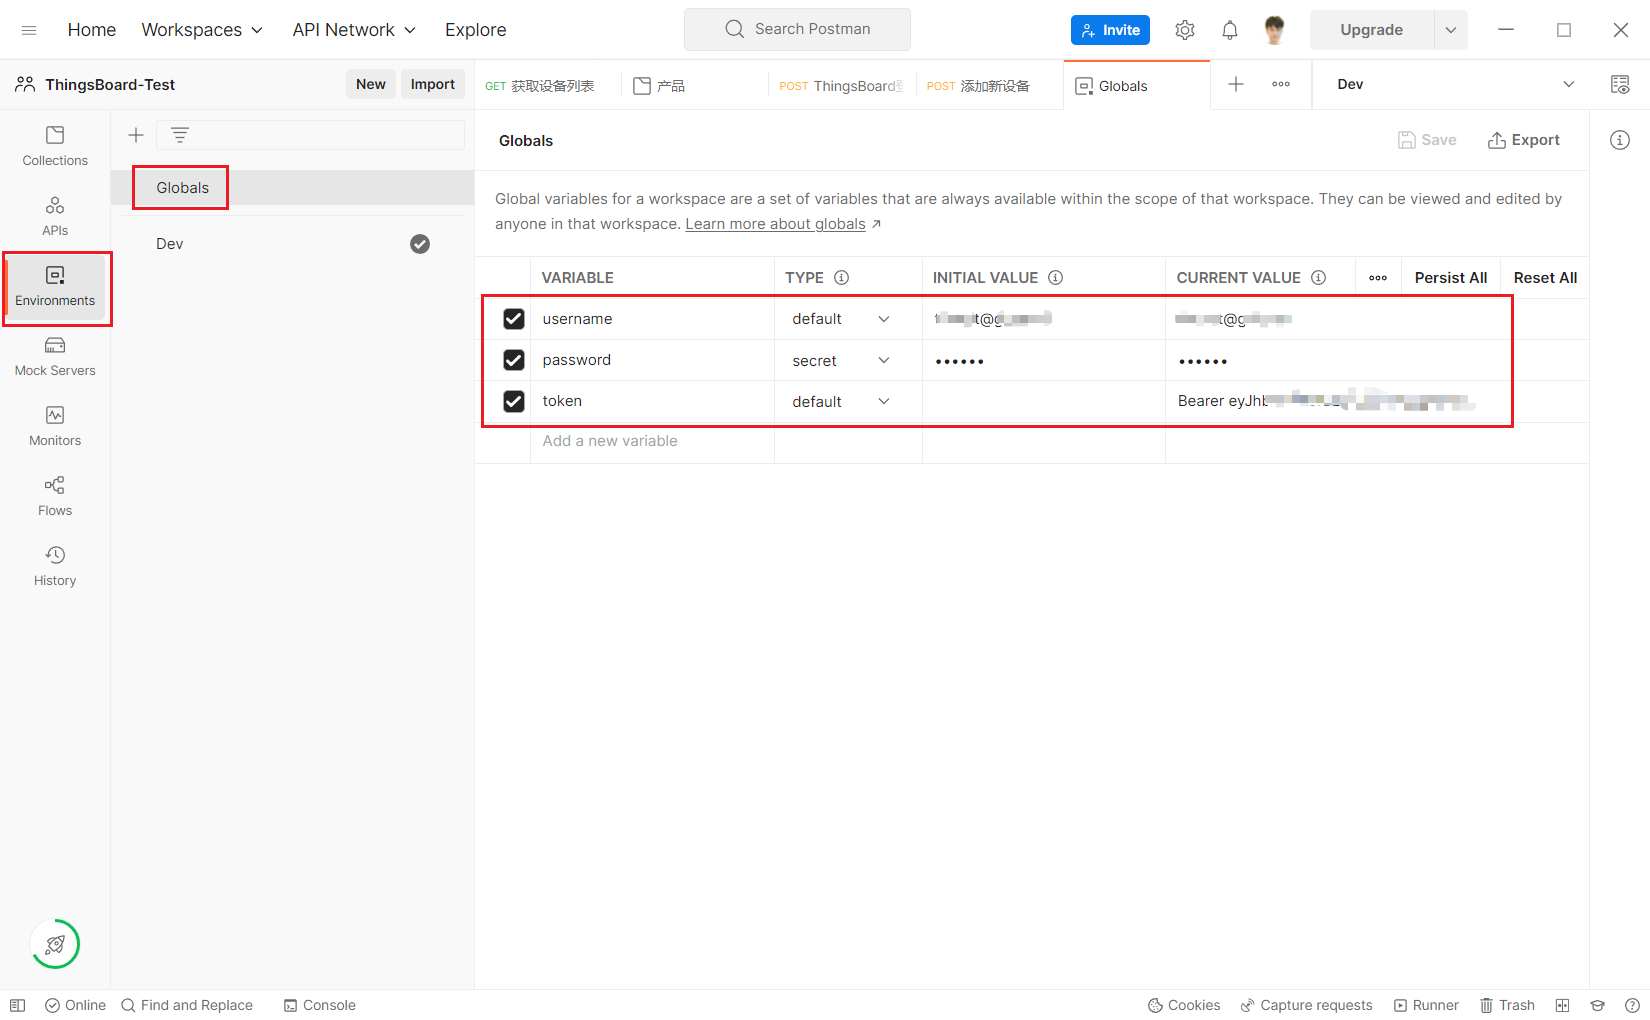Open Postman settings gear
Viewport: 1650px width, 1020px height.
click(1185, 30)
